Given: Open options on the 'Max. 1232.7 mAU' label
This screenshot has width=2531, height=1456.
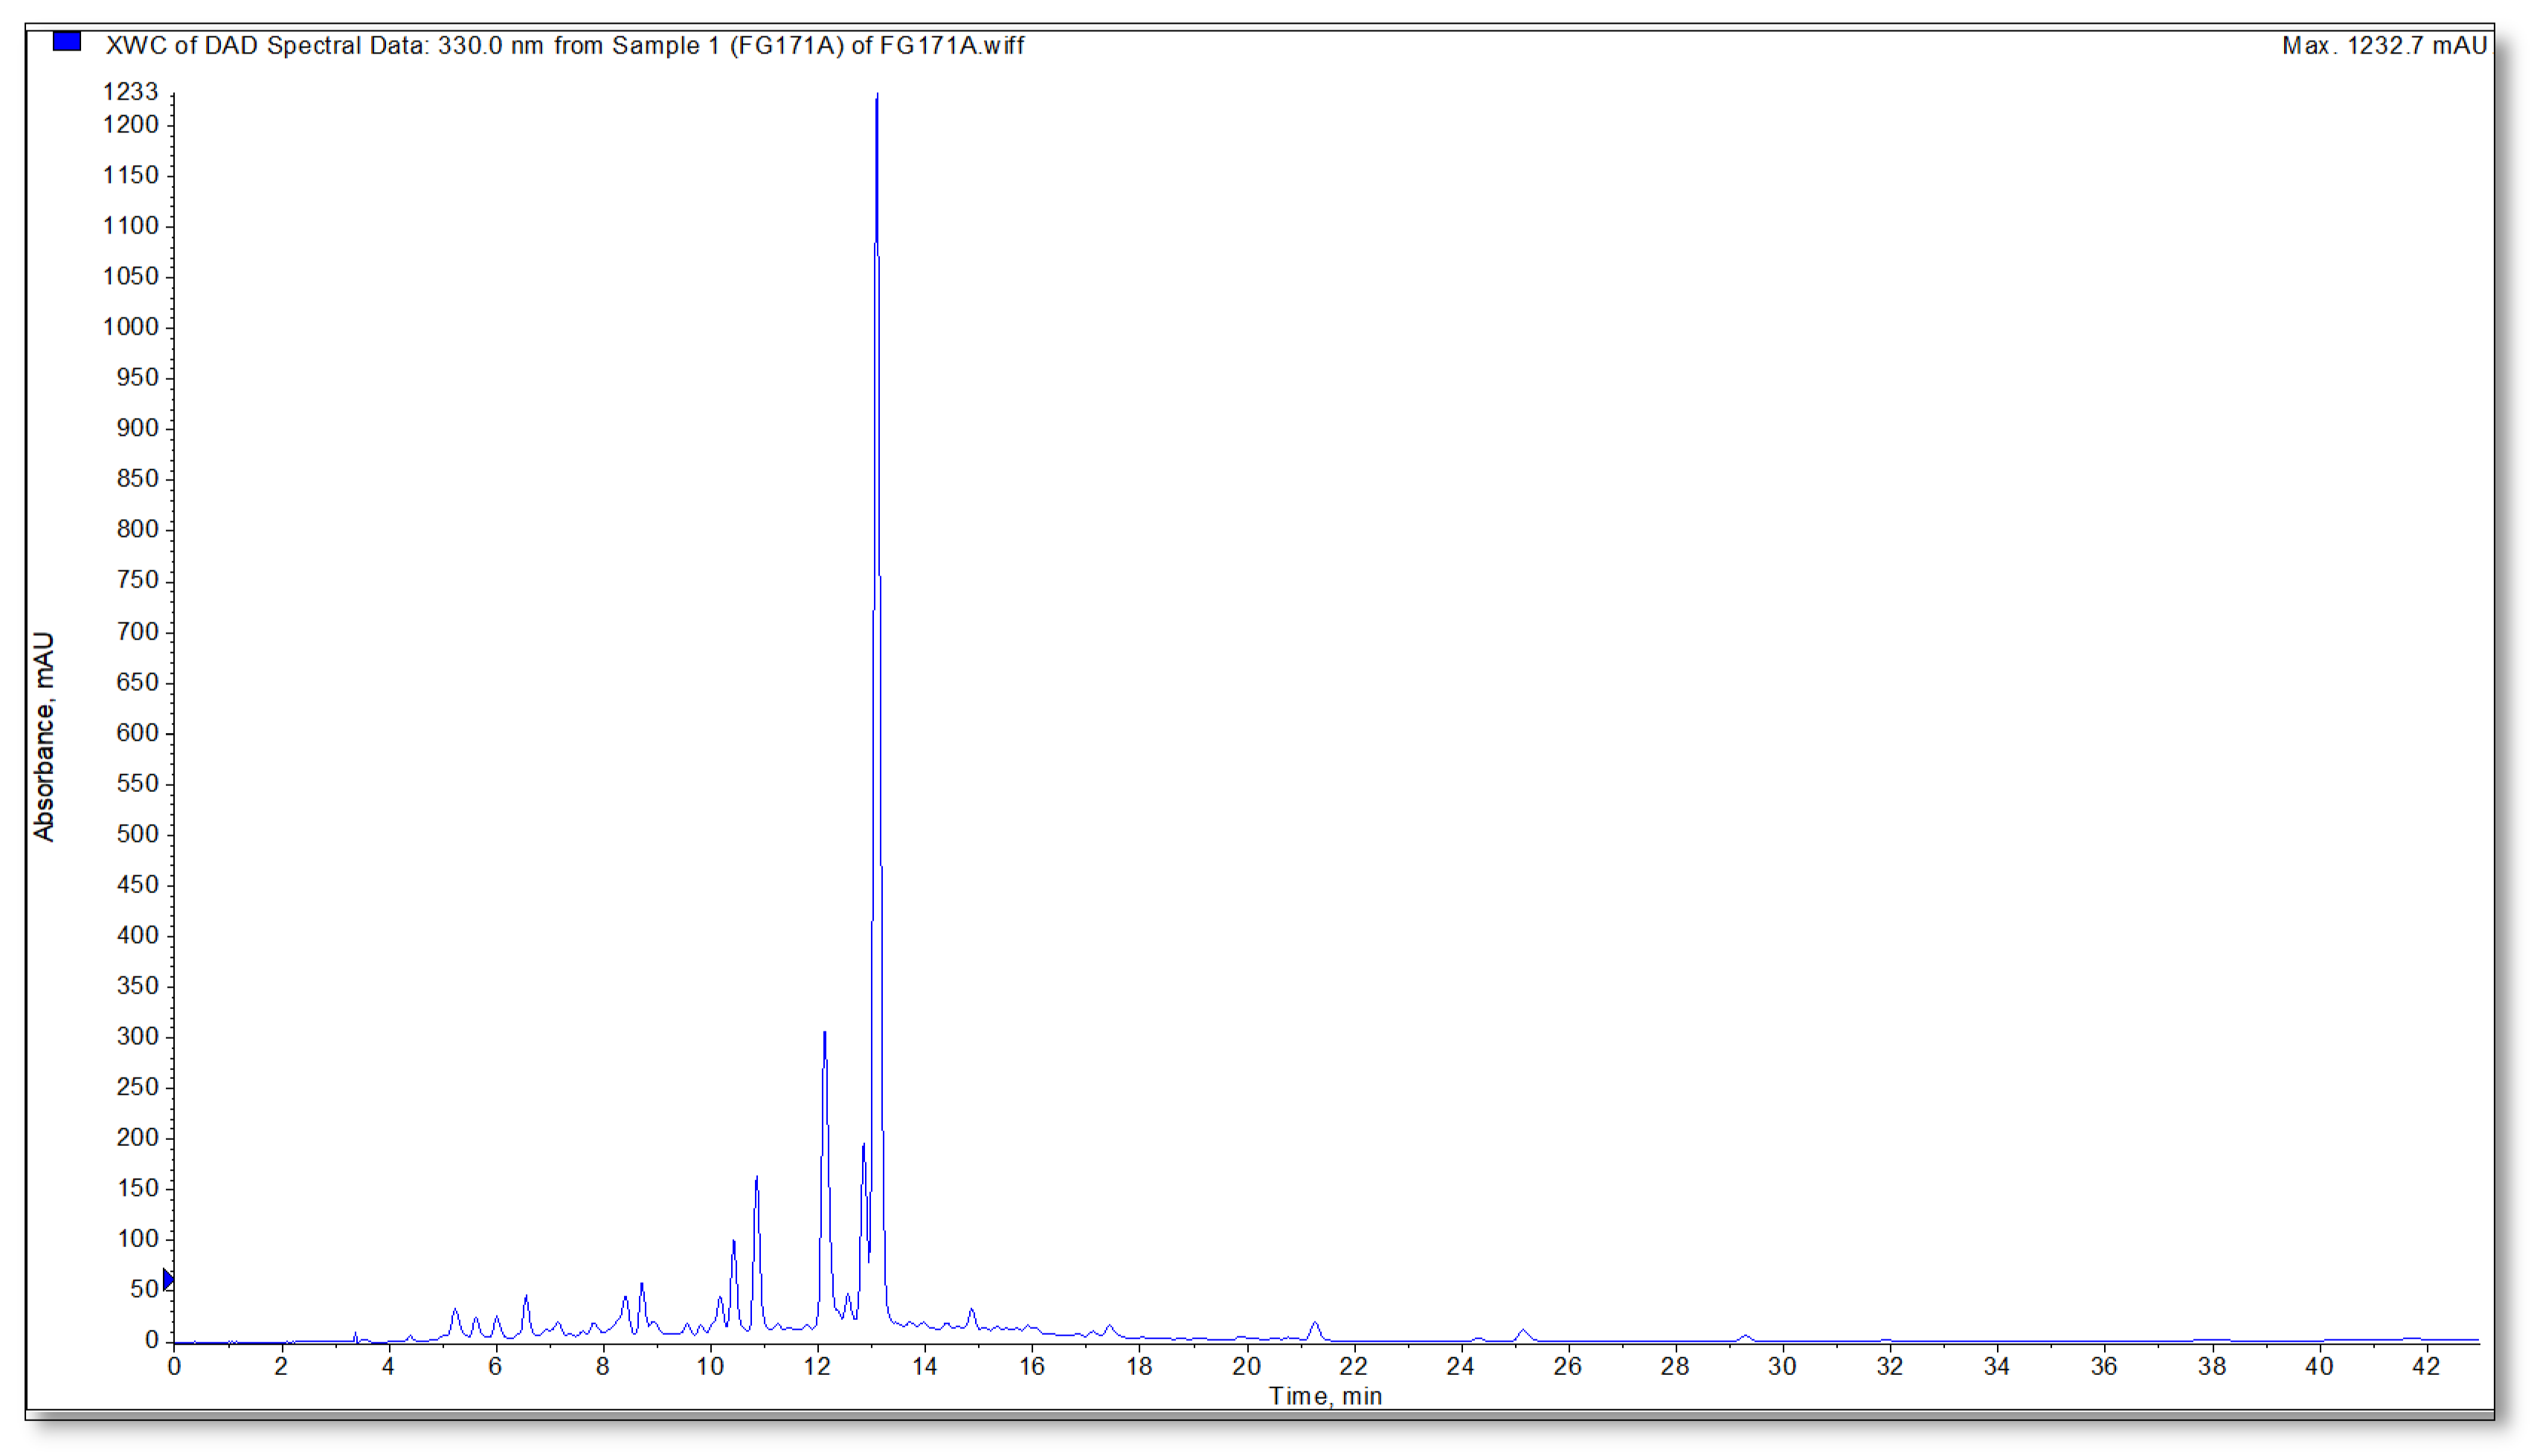Looking at the screenshot, I should tap(2386, 44).
